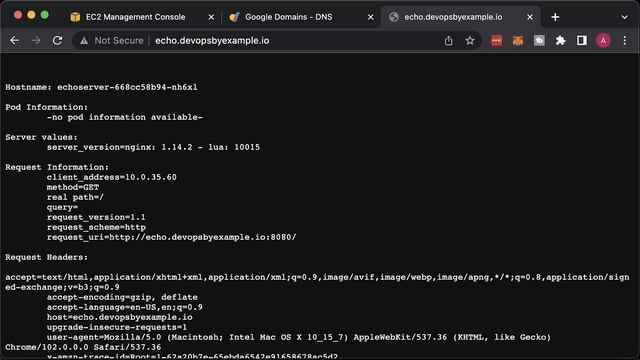Click the Not Secure warning indicator
The image size is (640, 360).
tap(112, 40)
